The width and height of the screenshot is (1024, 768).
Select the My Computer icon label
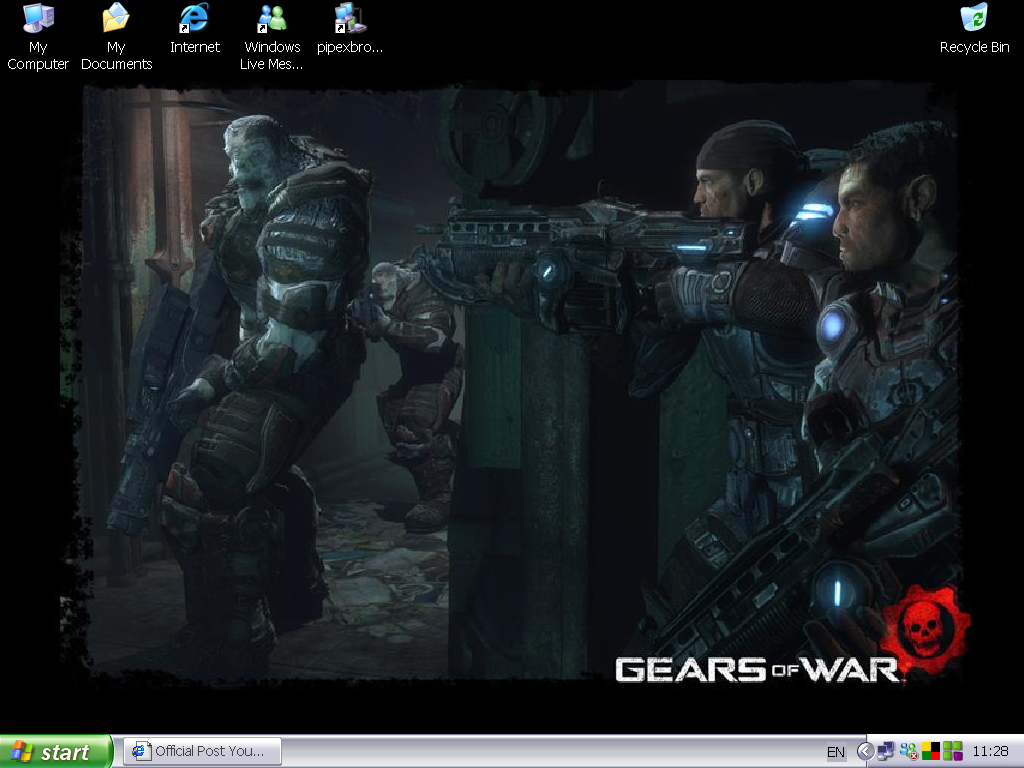click(x=37, y=56)
